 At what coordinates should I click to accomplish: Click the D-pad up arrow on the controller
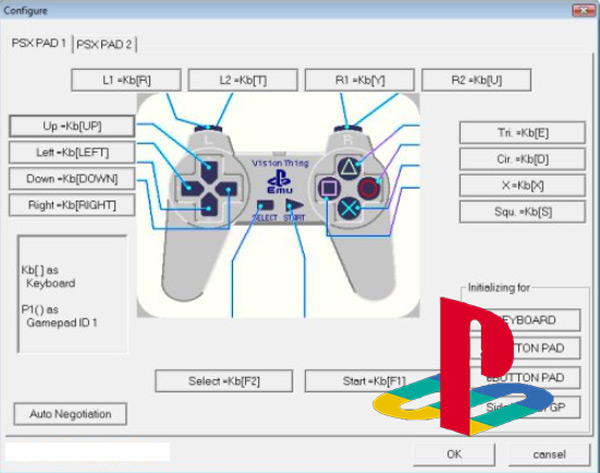pos(207,168)
